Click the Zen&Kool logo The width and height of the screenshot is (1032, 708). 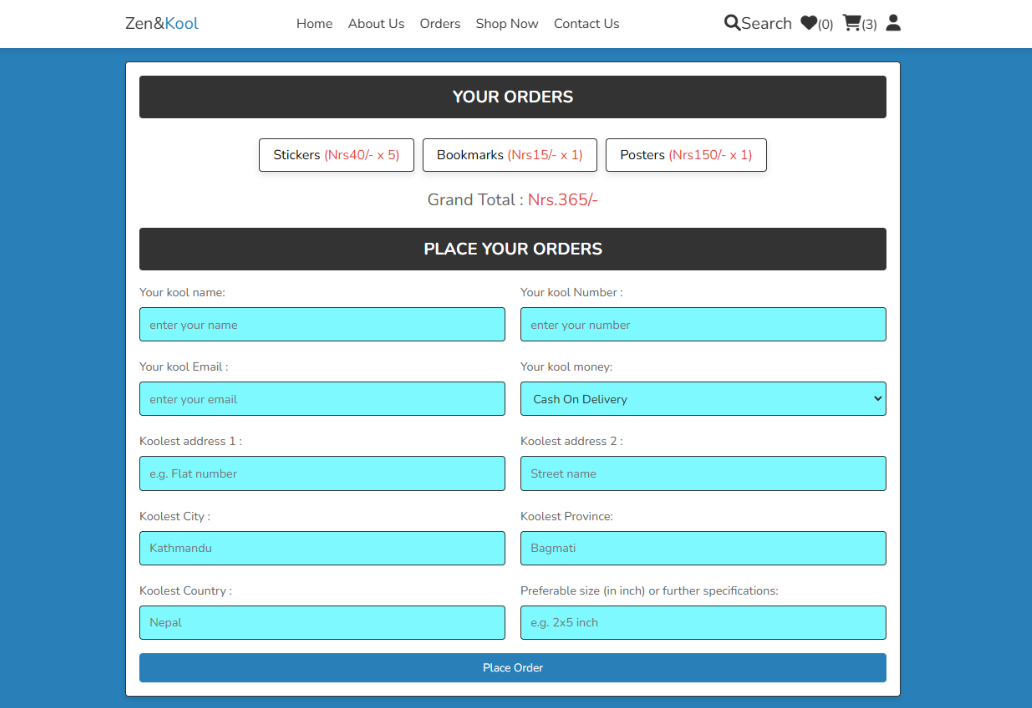pyautogui.click(x=162, y=24)
